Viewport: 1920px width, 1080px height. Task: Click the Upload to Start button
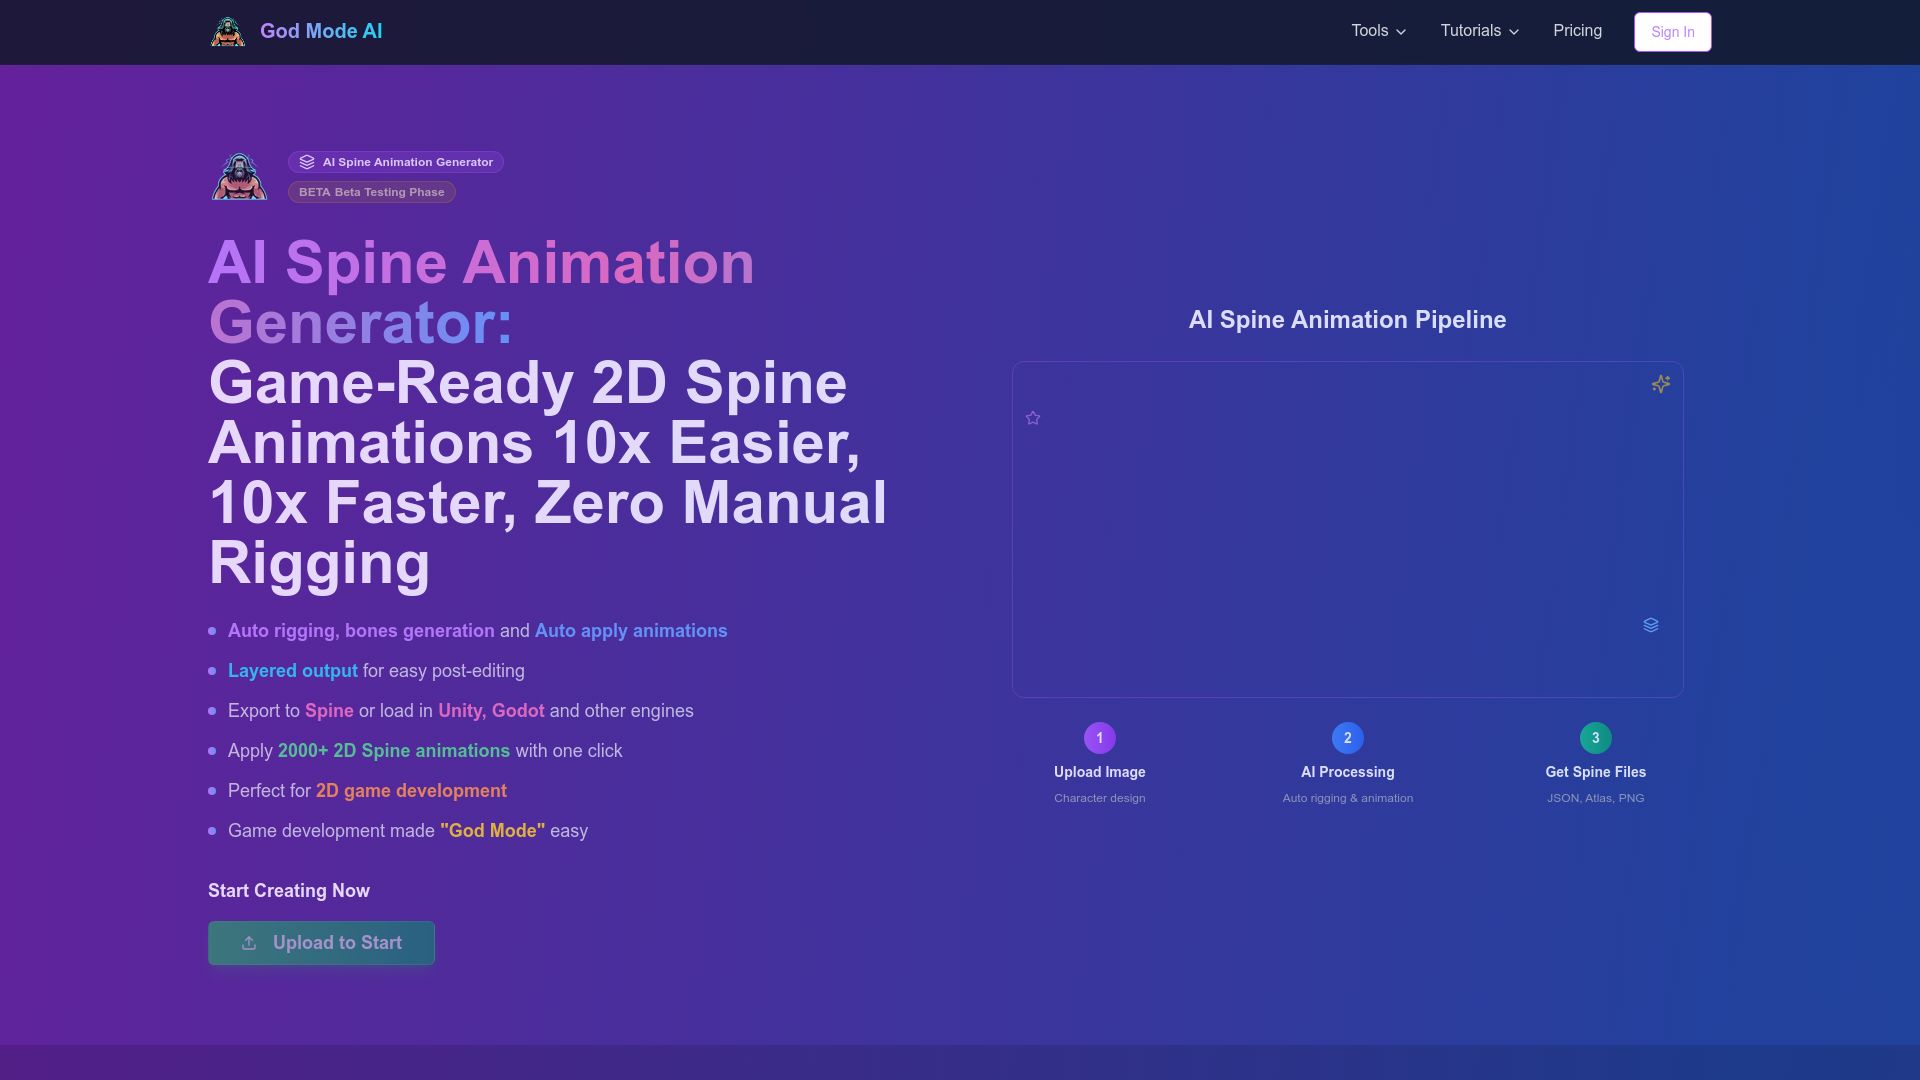[x=321, y=943]
